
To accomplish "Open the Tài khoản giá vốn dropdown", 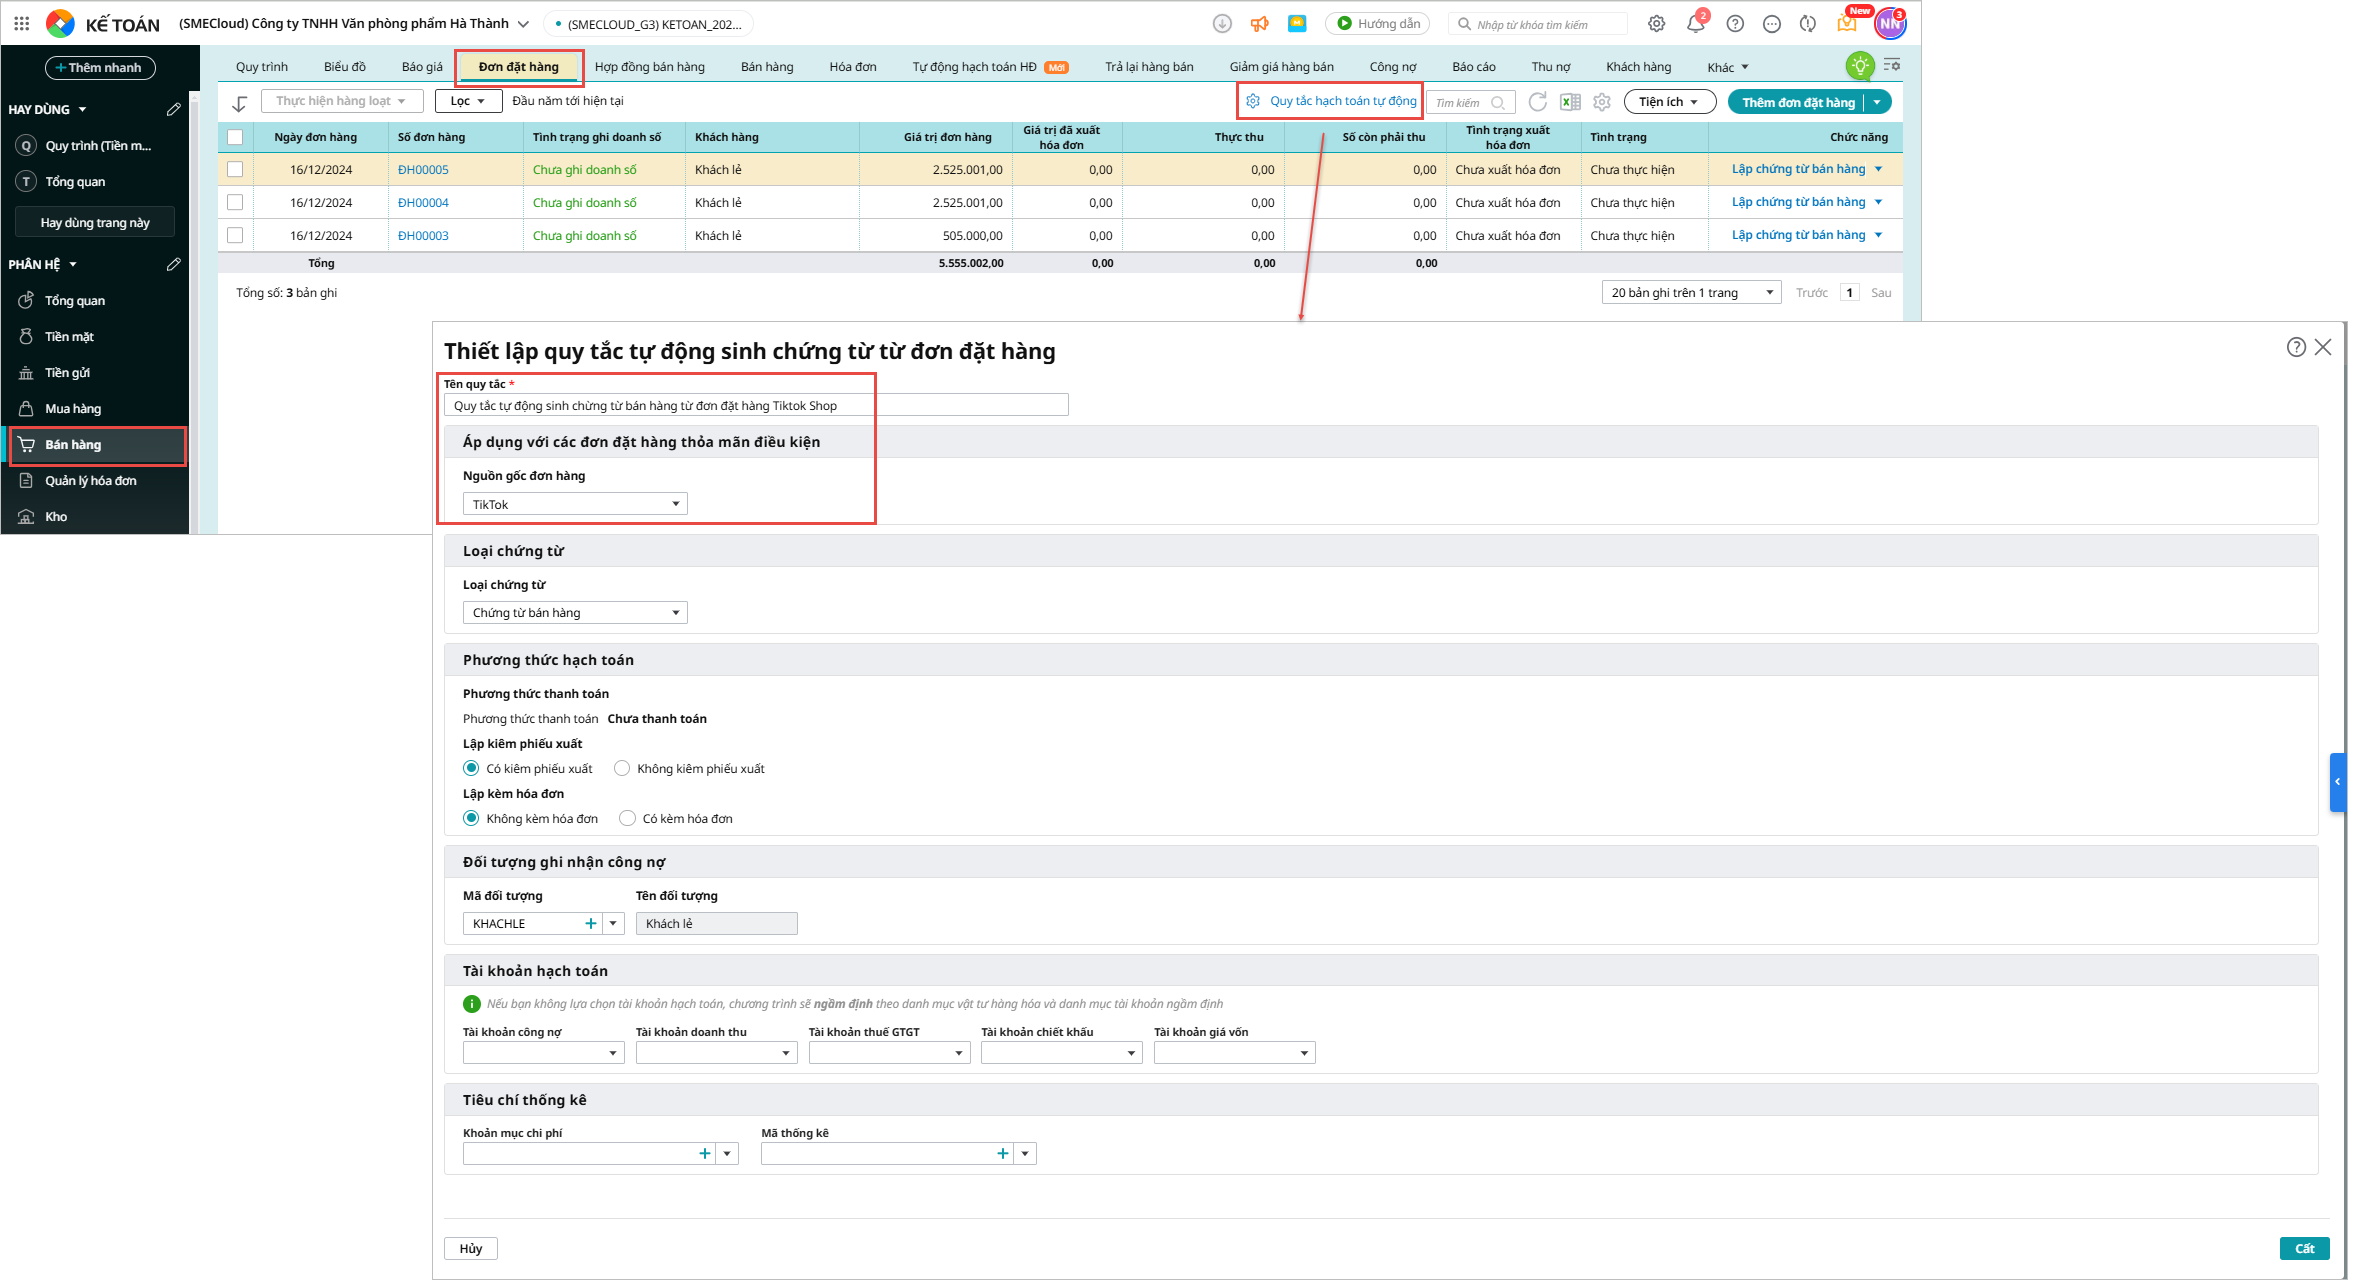I will (1235, 1053).
